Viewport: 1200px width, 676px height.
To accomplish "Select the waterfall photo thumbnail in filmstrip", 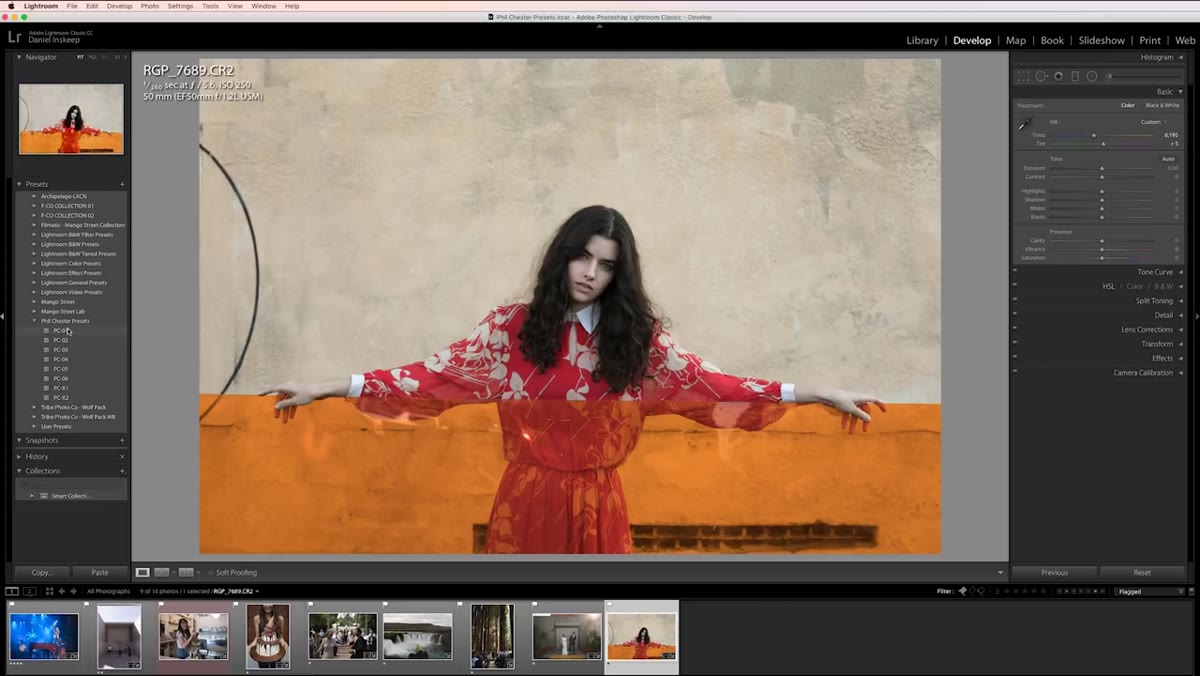I will [x=418, y=636].
